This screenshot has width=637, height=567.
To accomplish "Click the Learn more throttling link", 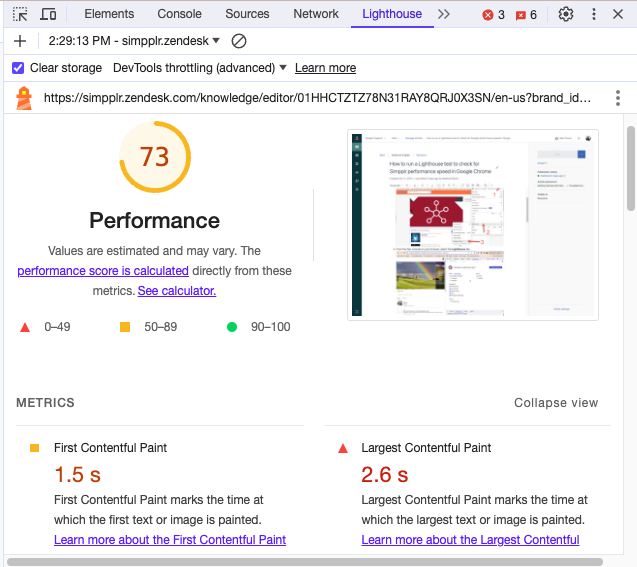I will coord(325,68).
